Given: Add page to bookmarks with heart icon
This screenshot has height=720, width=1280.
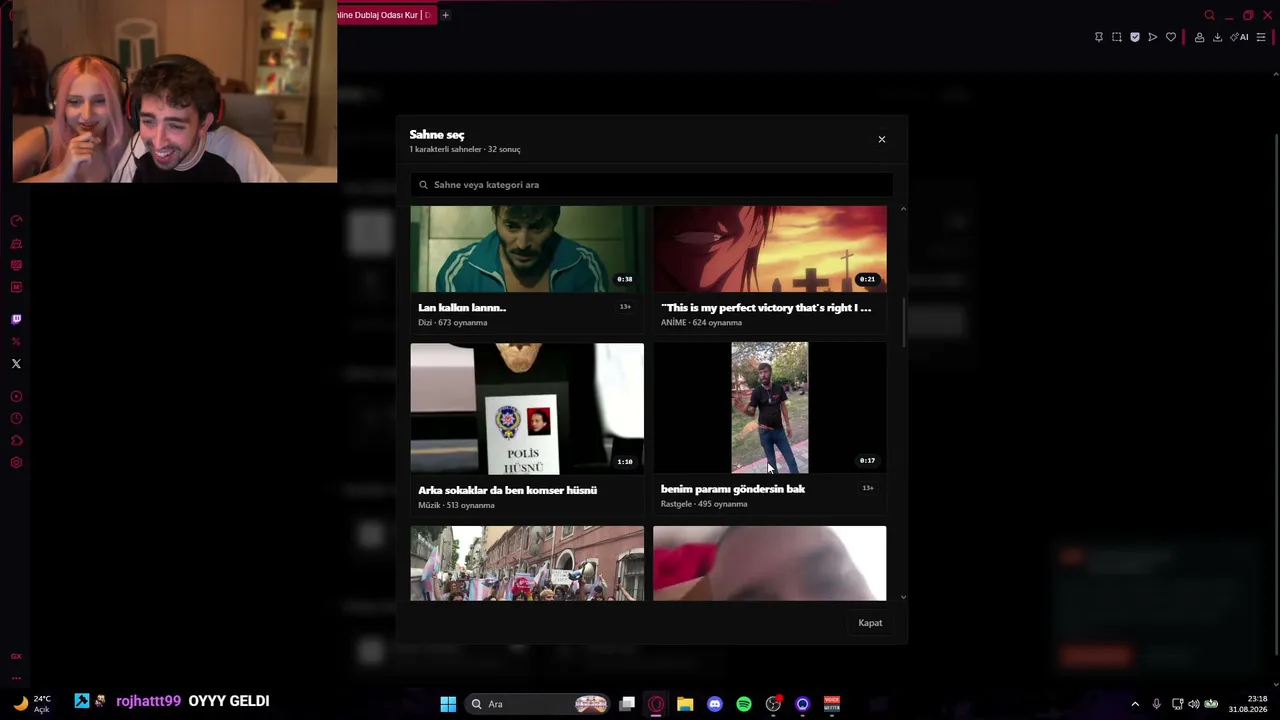Looking at the screenshot, I should (x=1171, y=37).
